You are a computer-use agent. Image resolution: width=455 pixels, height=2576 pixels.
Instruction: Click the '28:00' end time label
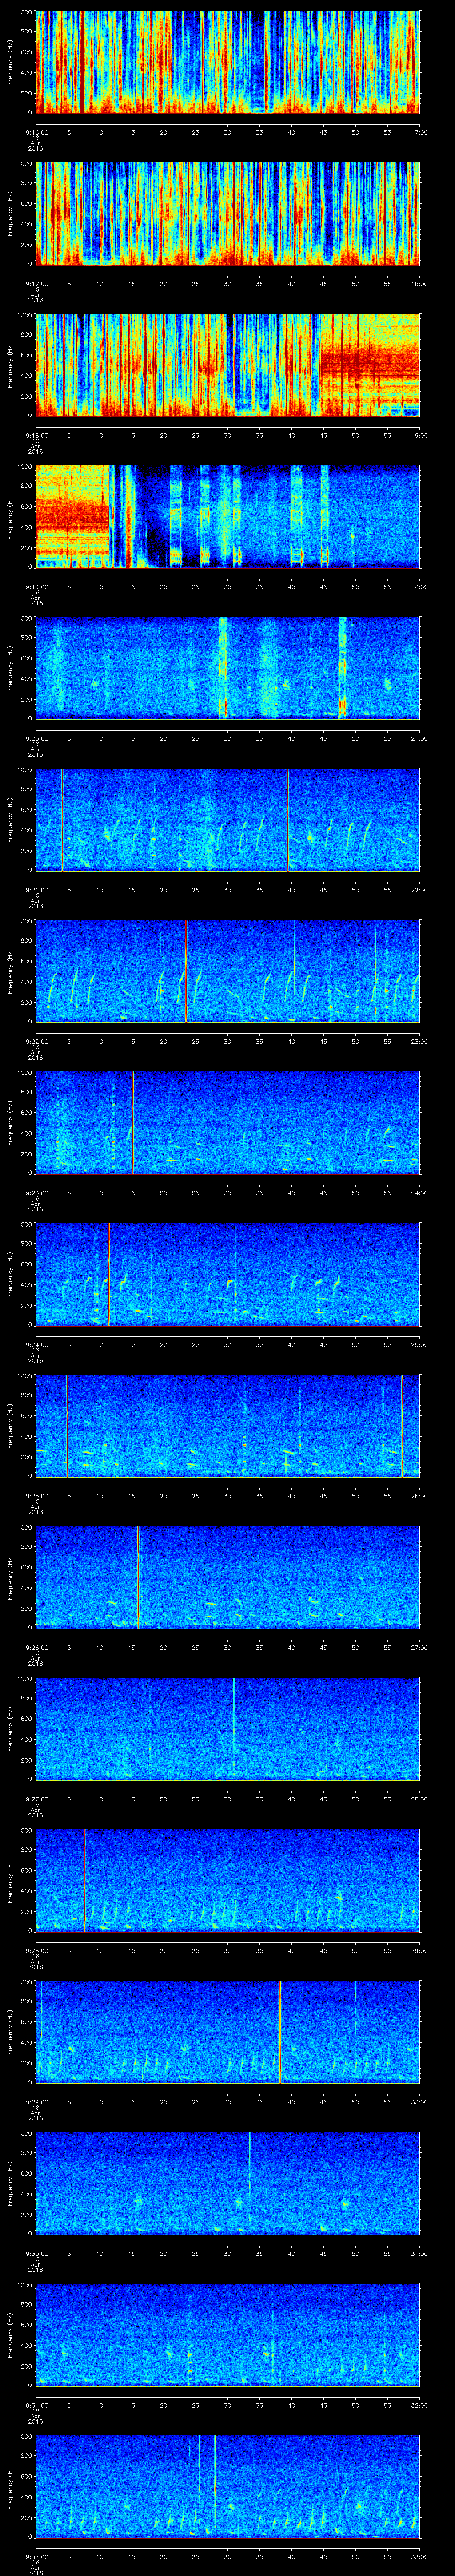coord(420,1798)
